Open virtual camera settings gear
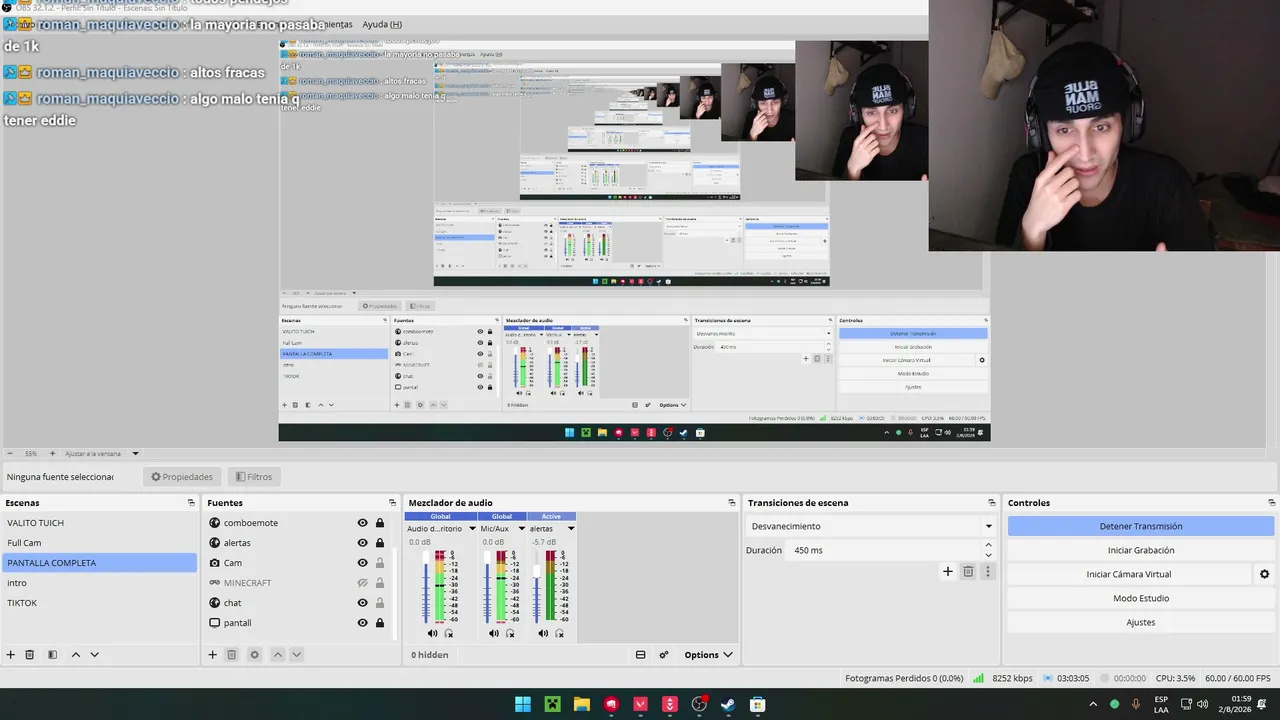 (1264, 574)
